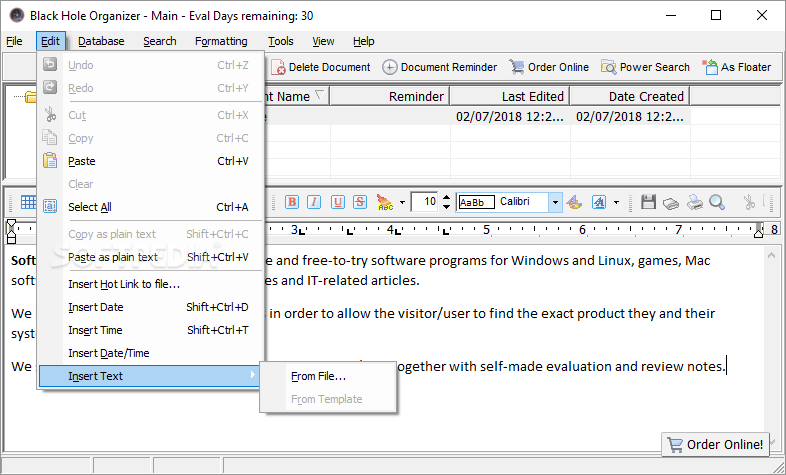Increase font size with up arrow

446,197
